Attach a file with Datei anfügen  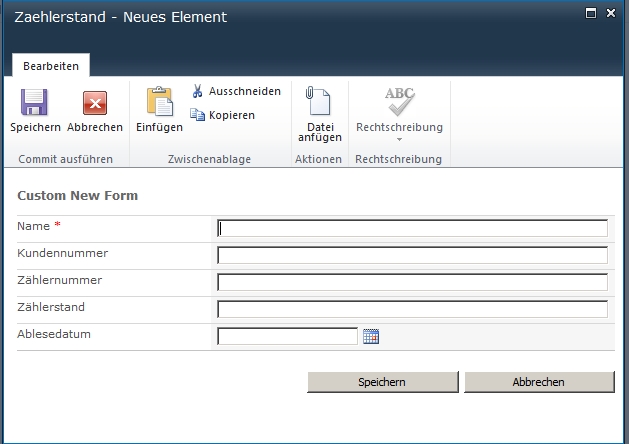pyautogui.click(x=319, y=102)
